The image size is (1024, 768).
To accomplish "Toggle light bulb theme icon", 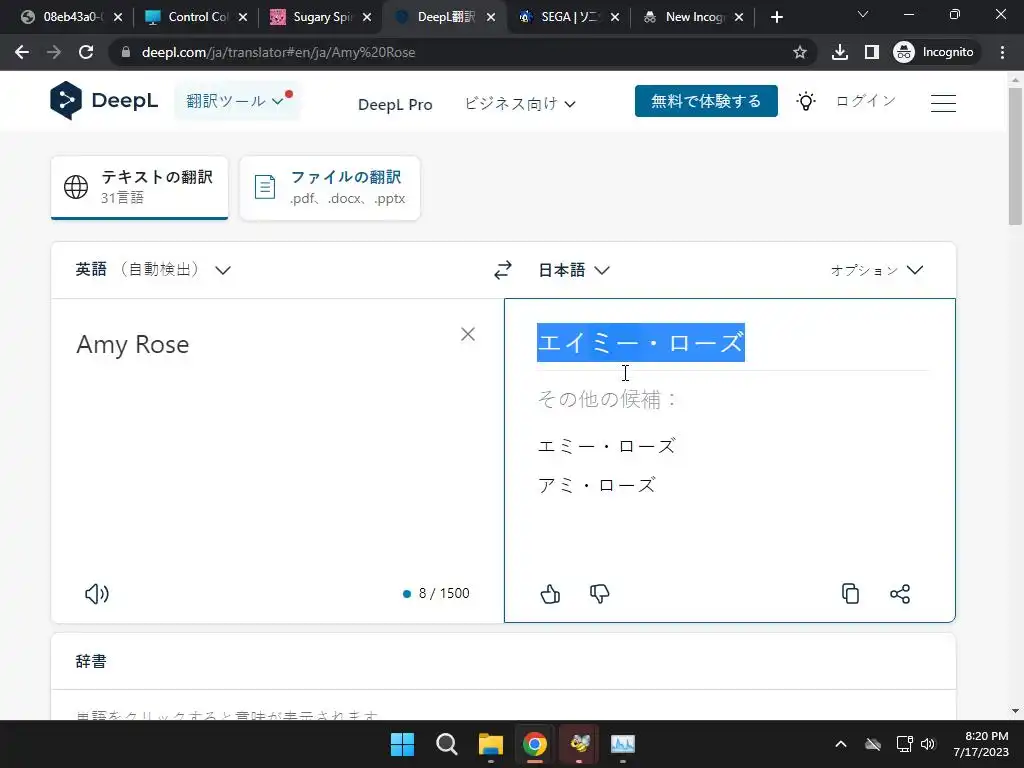I will pos(806,101).
